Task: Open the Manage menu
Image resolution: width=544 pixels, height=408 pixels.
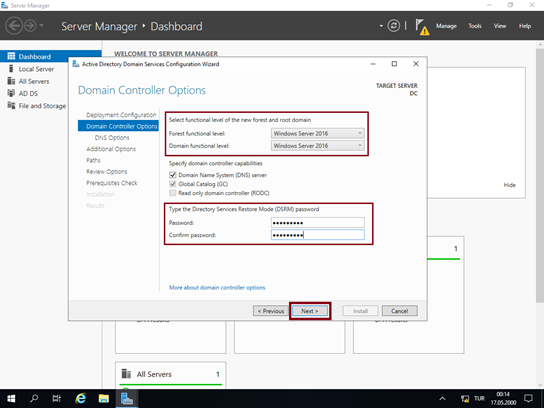Action: point(446,26)
